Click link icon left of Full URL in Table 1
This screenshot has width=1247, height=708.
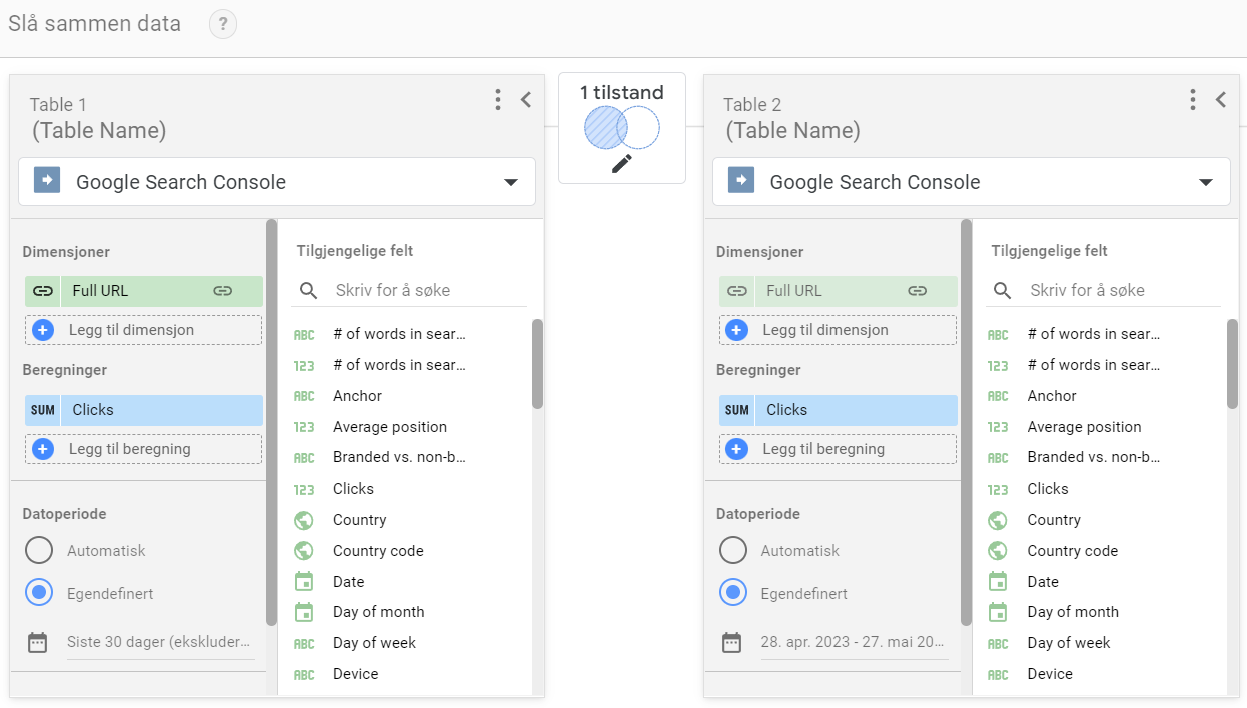(42, 291)
